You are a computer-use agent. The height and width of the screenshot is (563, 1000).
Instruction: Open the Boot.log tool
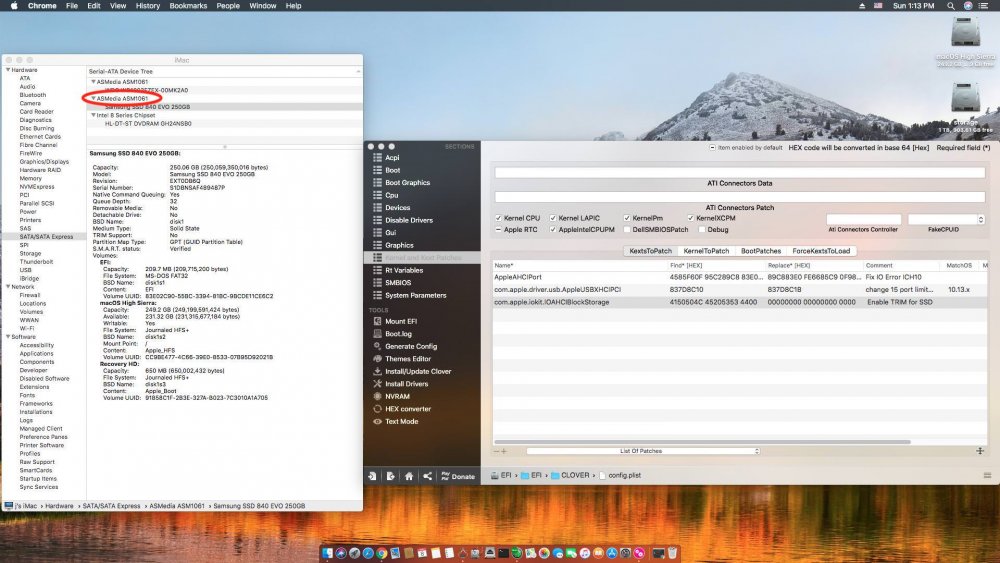point(398,333)
